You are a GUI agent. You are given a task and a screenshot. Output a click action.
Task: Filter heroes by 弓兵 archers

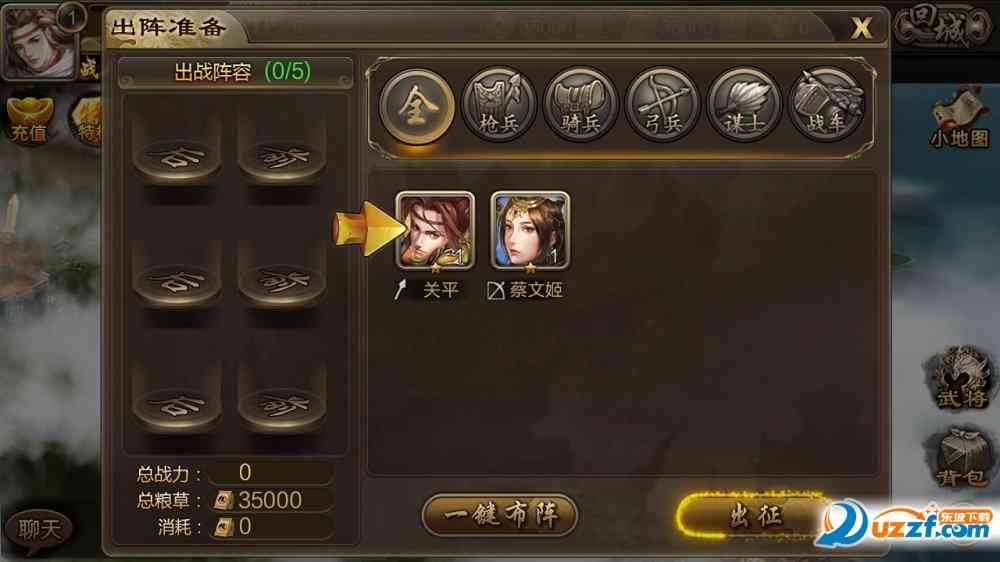pyautogui.click(x=662, y=105)
